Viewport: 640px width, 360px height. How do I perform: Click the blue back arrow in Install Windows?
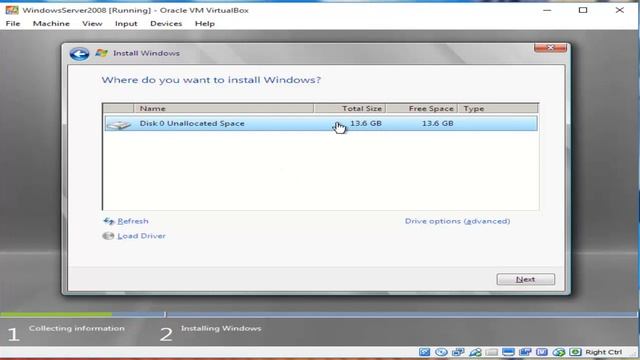(x=79, y=53)
